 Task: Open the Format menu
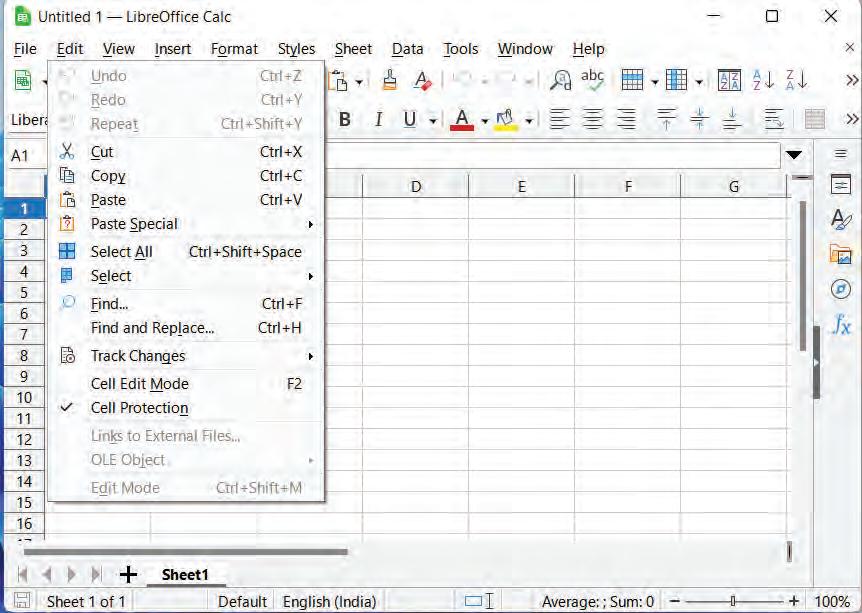pyautogui.click(x=234, y=49)
